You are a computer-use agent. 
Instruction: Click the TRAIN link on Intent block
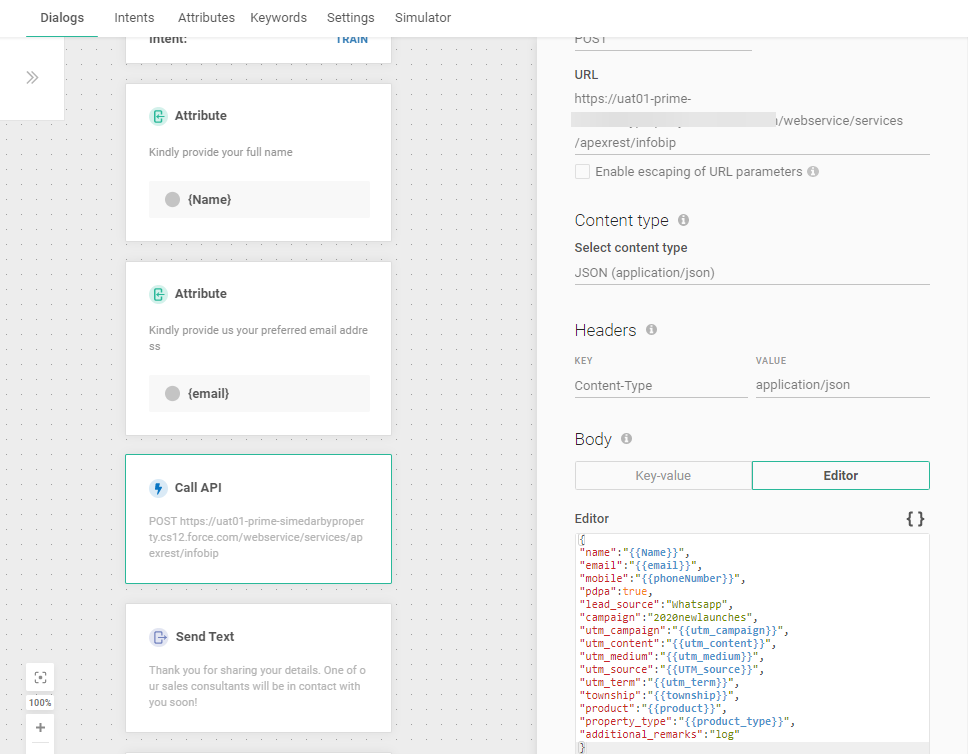[x=351, y=40]
